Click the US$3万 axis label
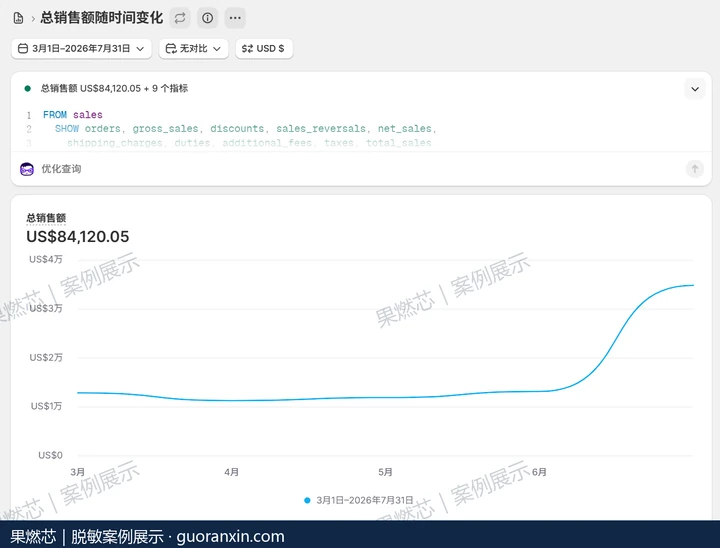This screenshot has width=720, height=548. tap(45, 308)
